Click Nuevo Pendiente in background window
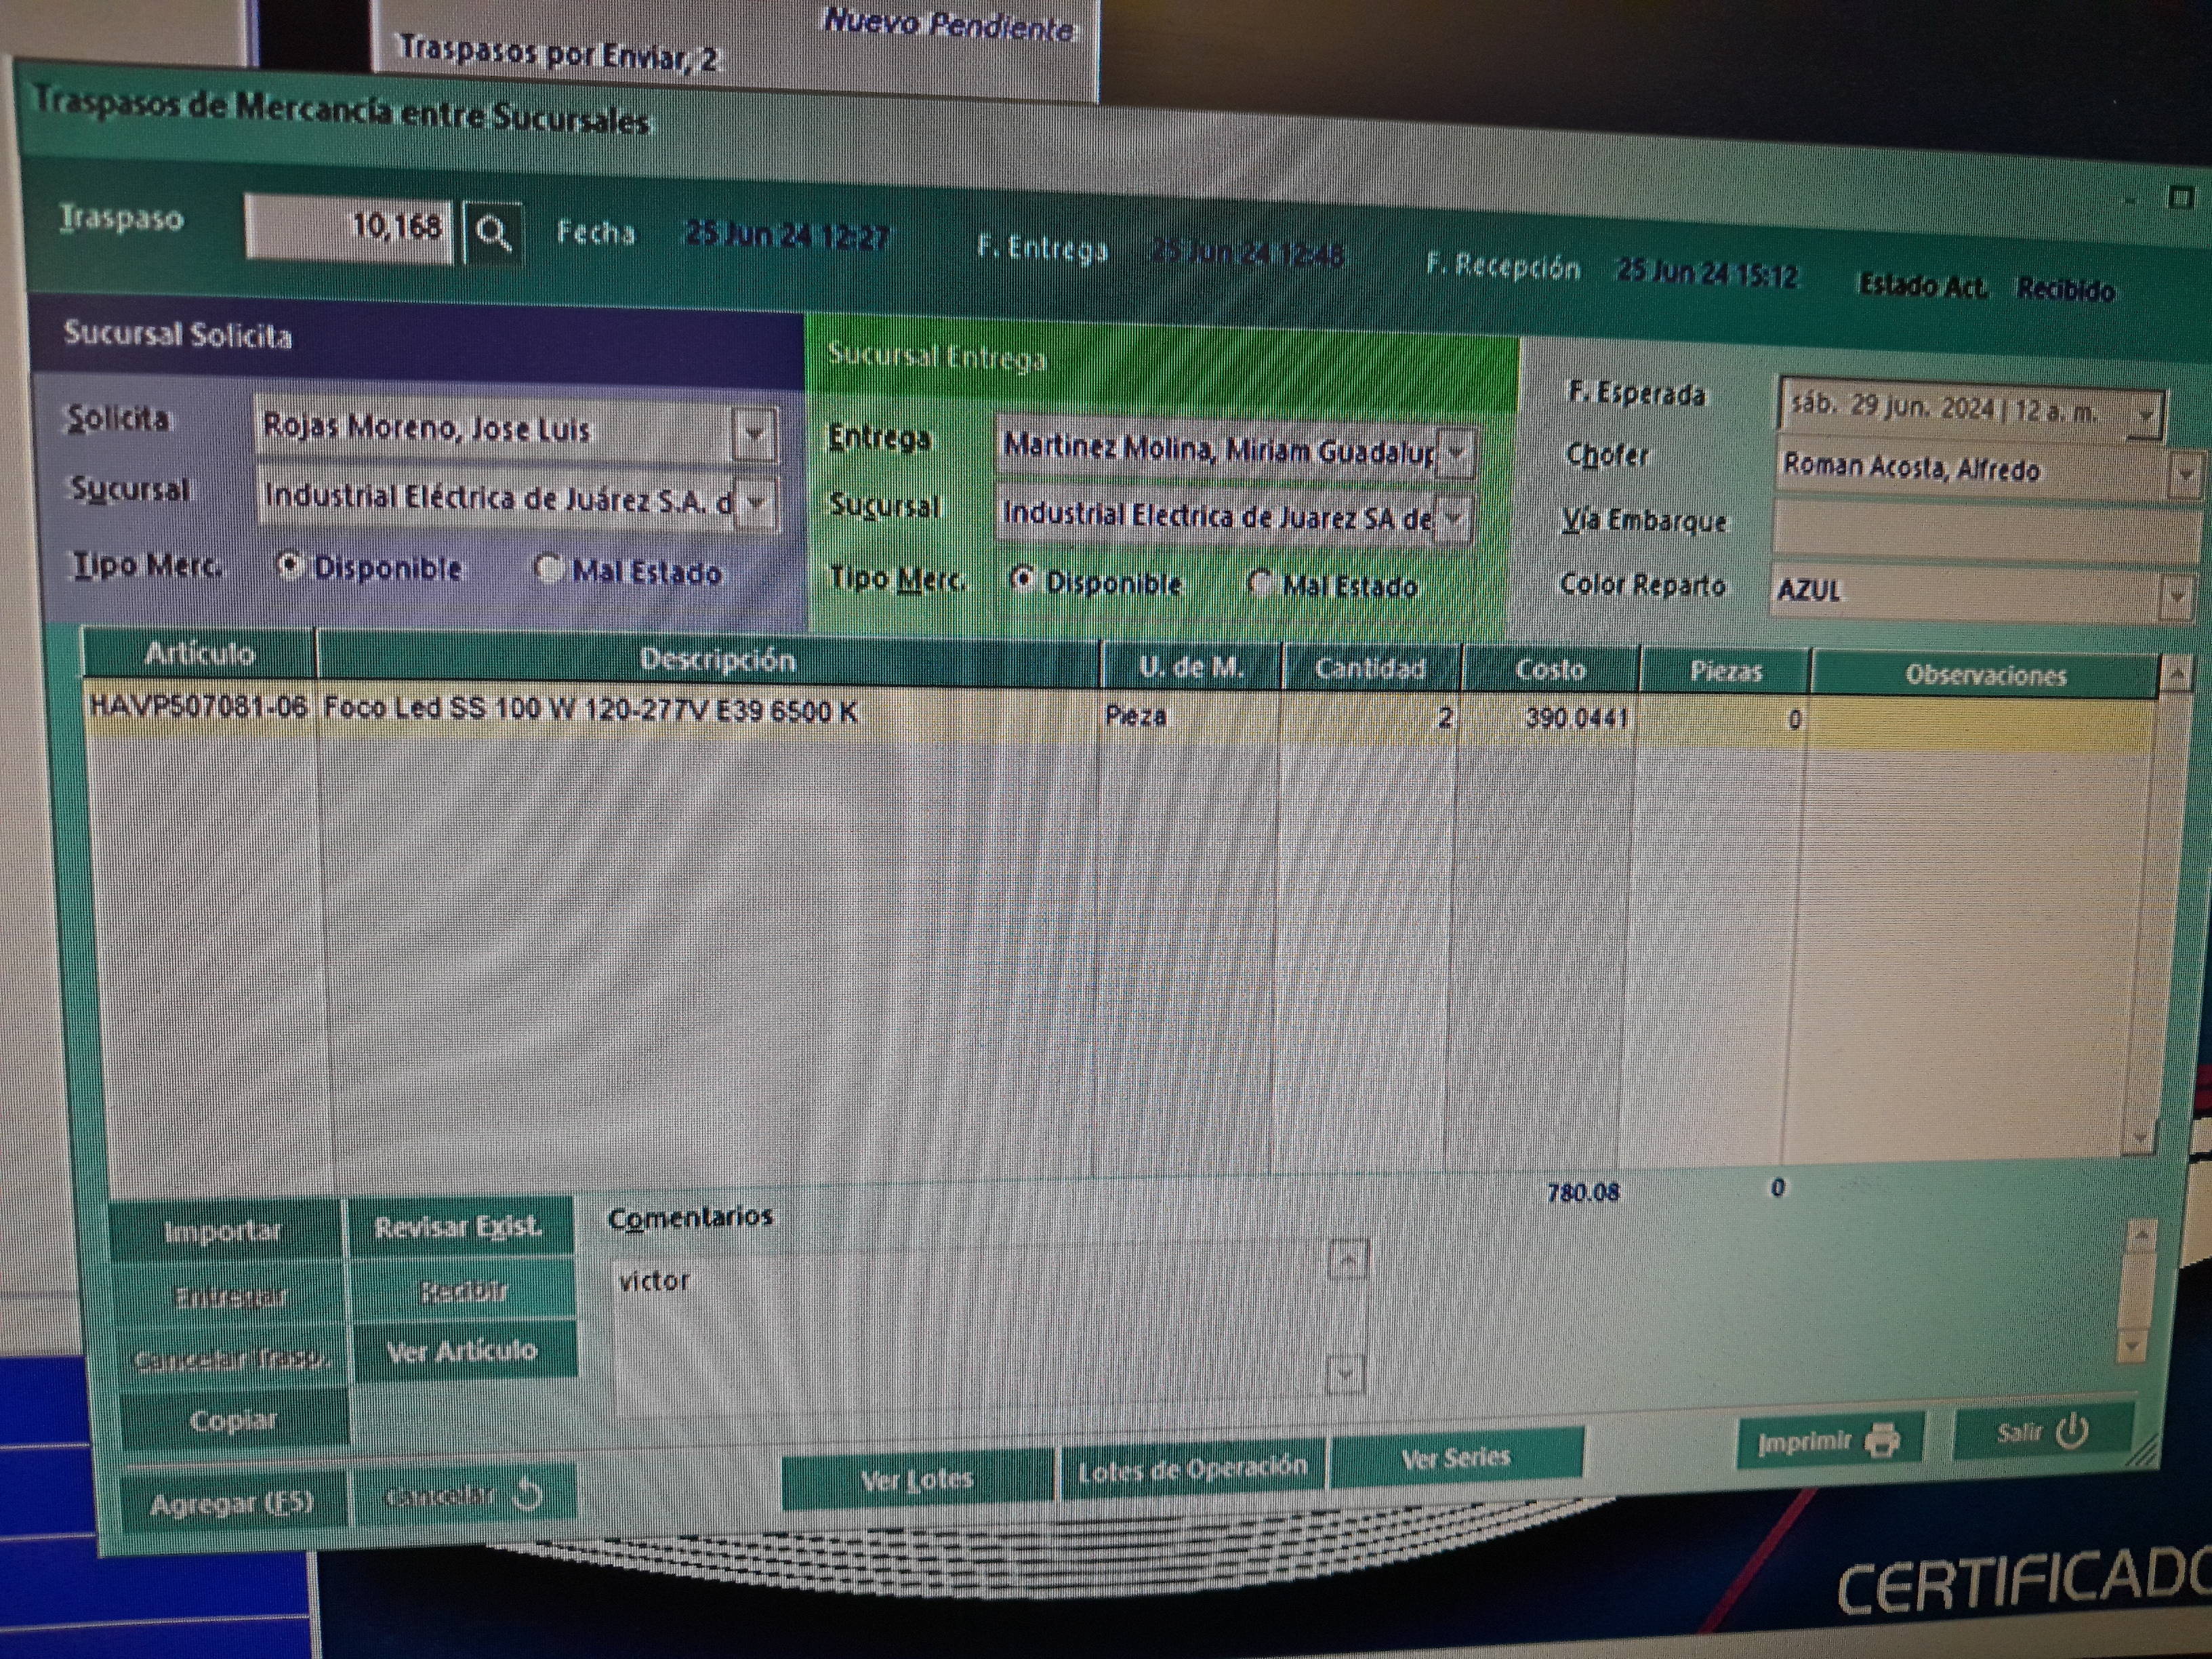Screen dimensions: 2212x1659 948,25
